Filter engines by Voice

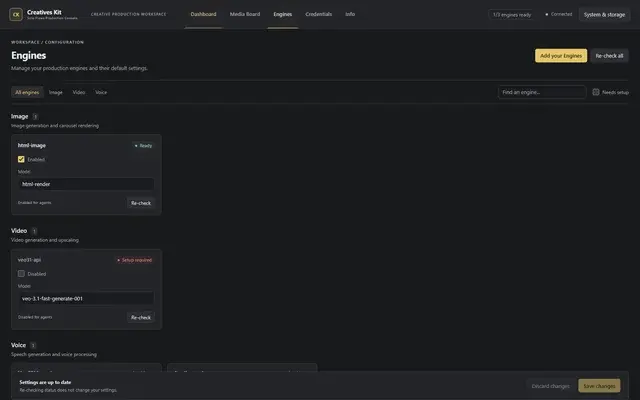click(x=101, y=92)
